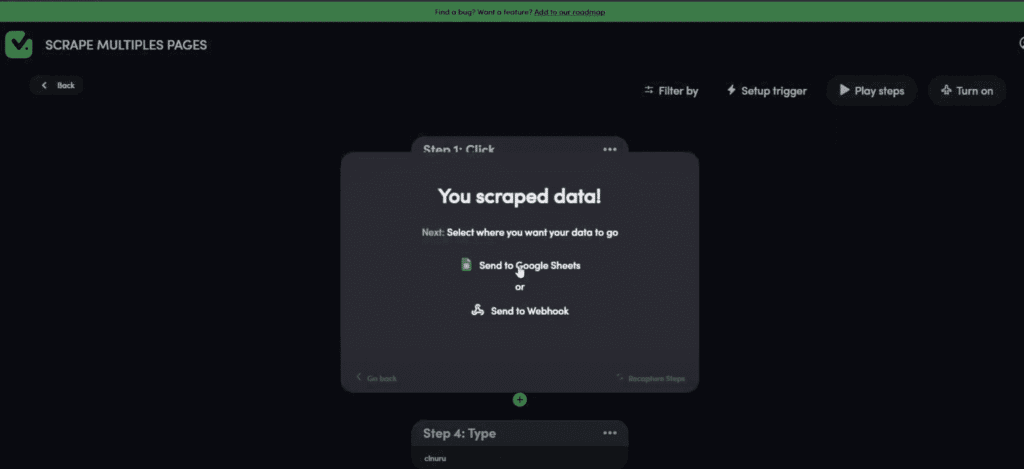Image resolution: width=1024 pixels, height=469 pixels.
Task: Click the Back button under the title
Action: pyautogui.click(x=57, y=85)
